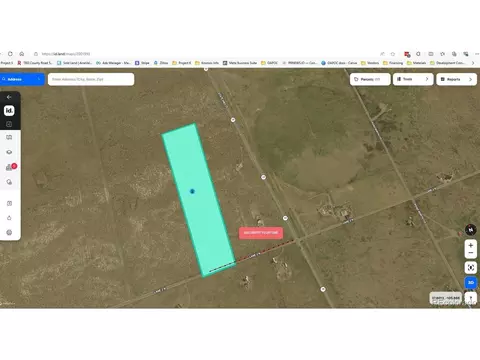This screenshot has height=360, width=480.
Task: Select the blue parcel center marker
Action: click(x=192, y=191)
